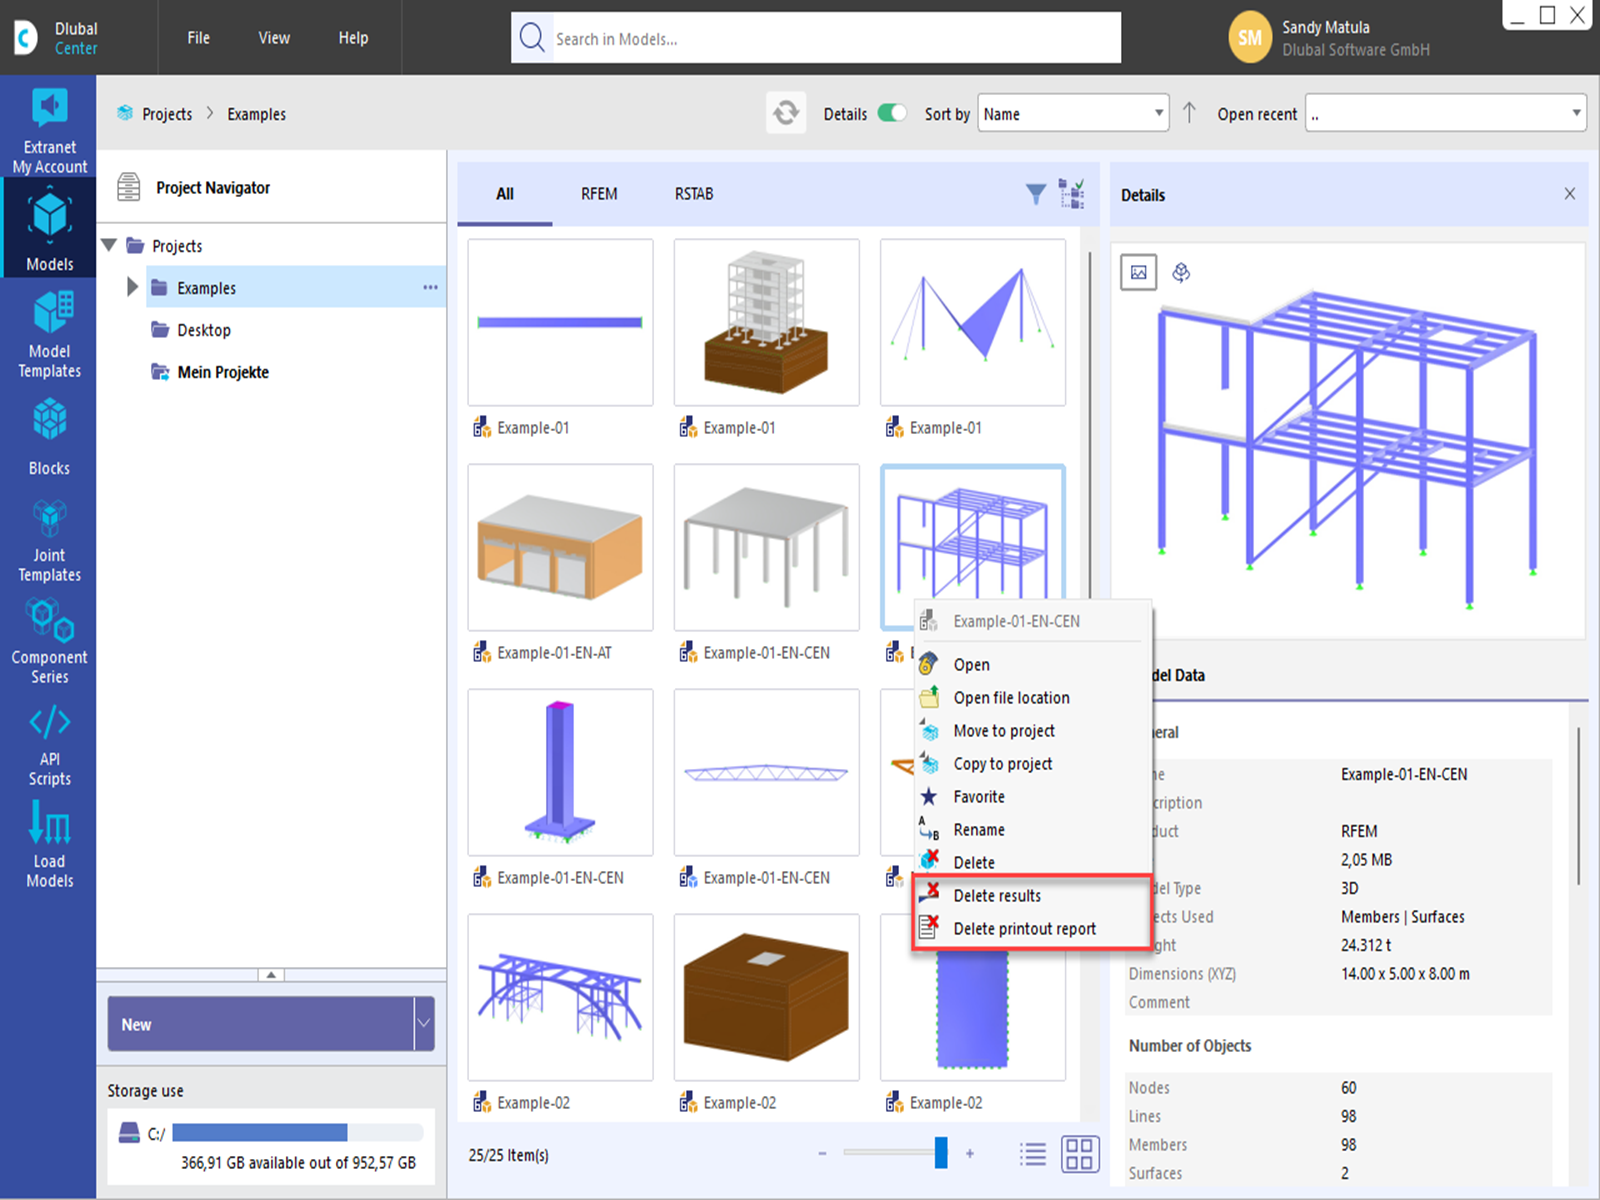Open the Extranet My Account section
Viewport: 1600px width, 1200px height.
[48, 131]
